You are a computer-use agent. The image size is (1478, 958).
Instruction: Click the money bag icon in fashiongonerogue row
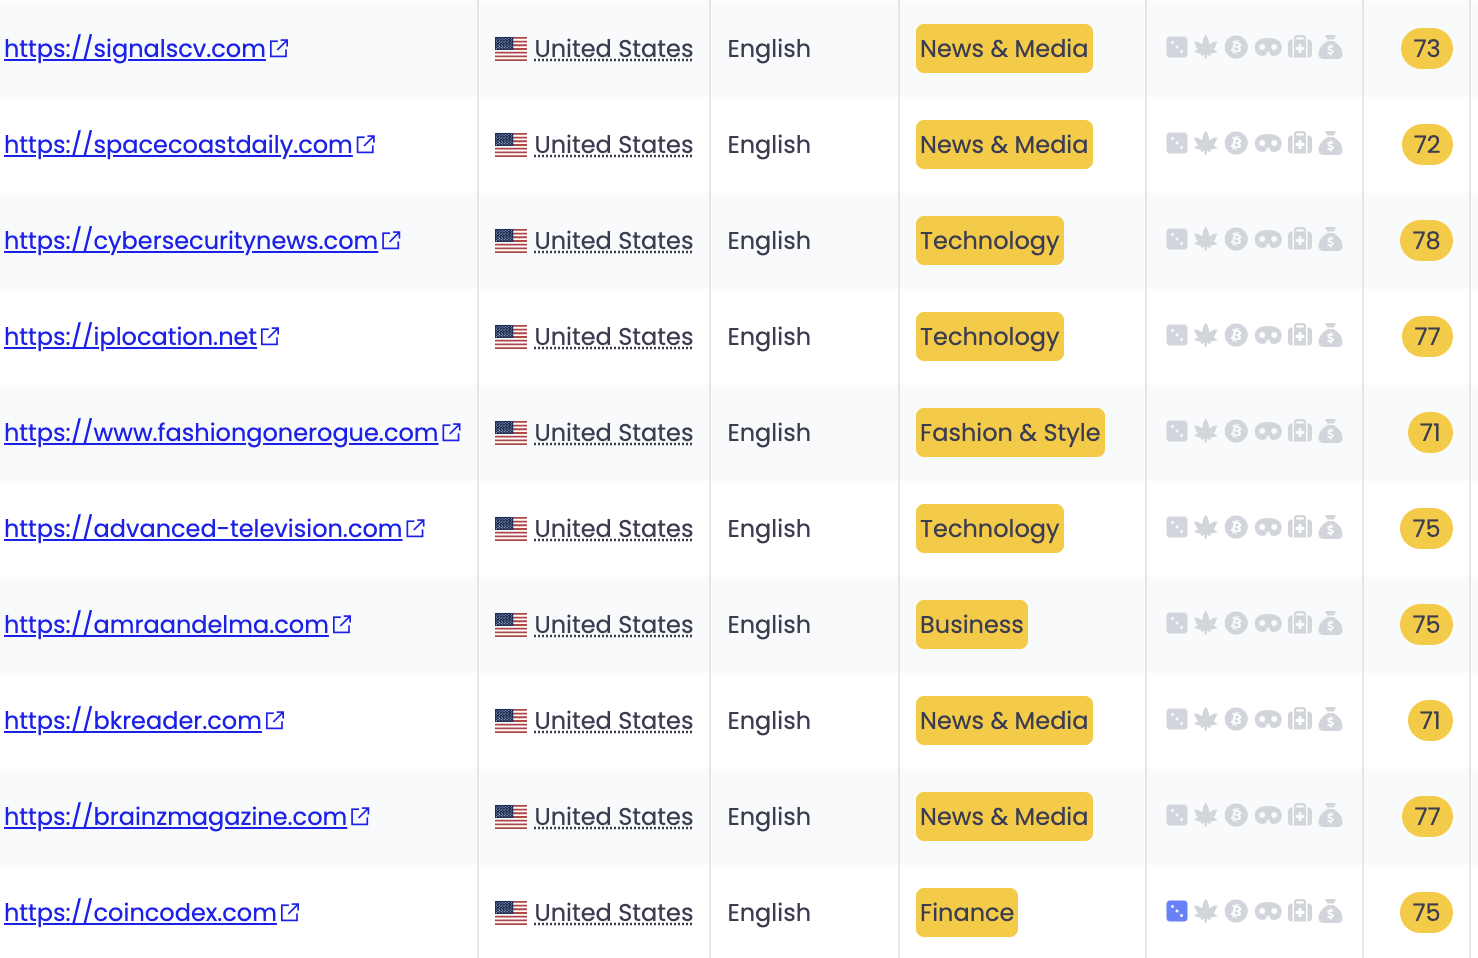[1330, 432]
